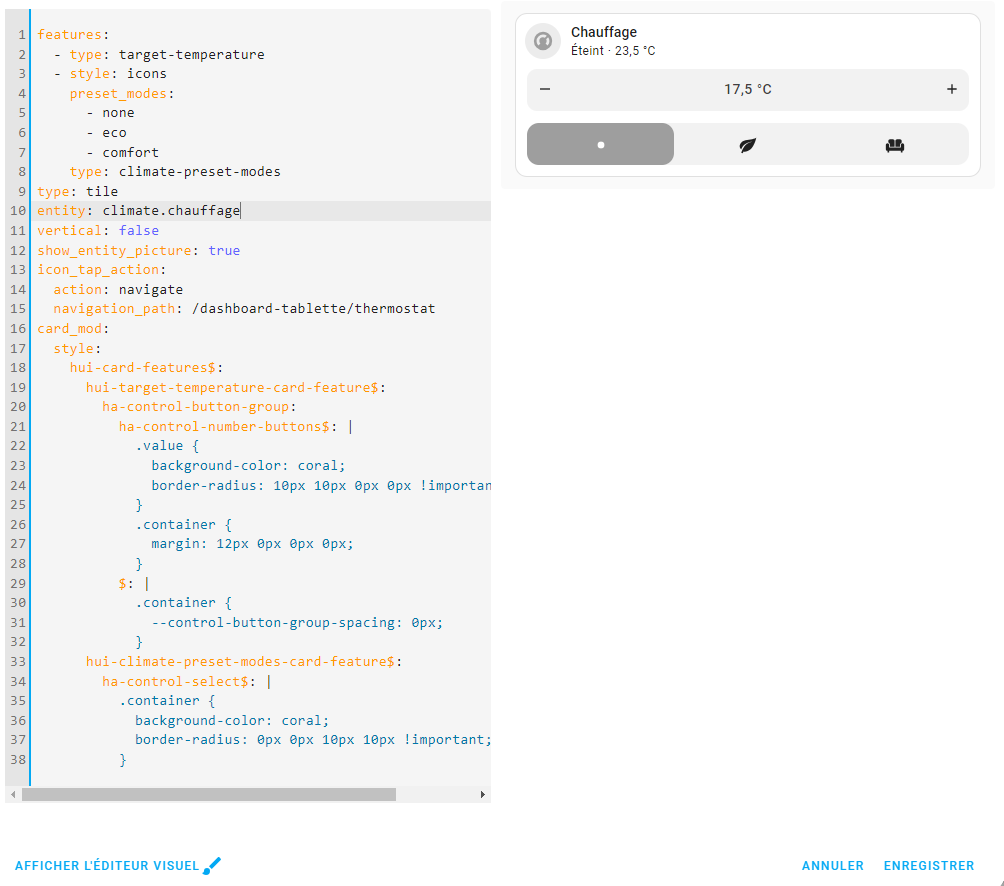Open the visual editor via AFFICHER L'ÉDITEUR VISUEL
The image size is (1004, 886).
(107, 866)
